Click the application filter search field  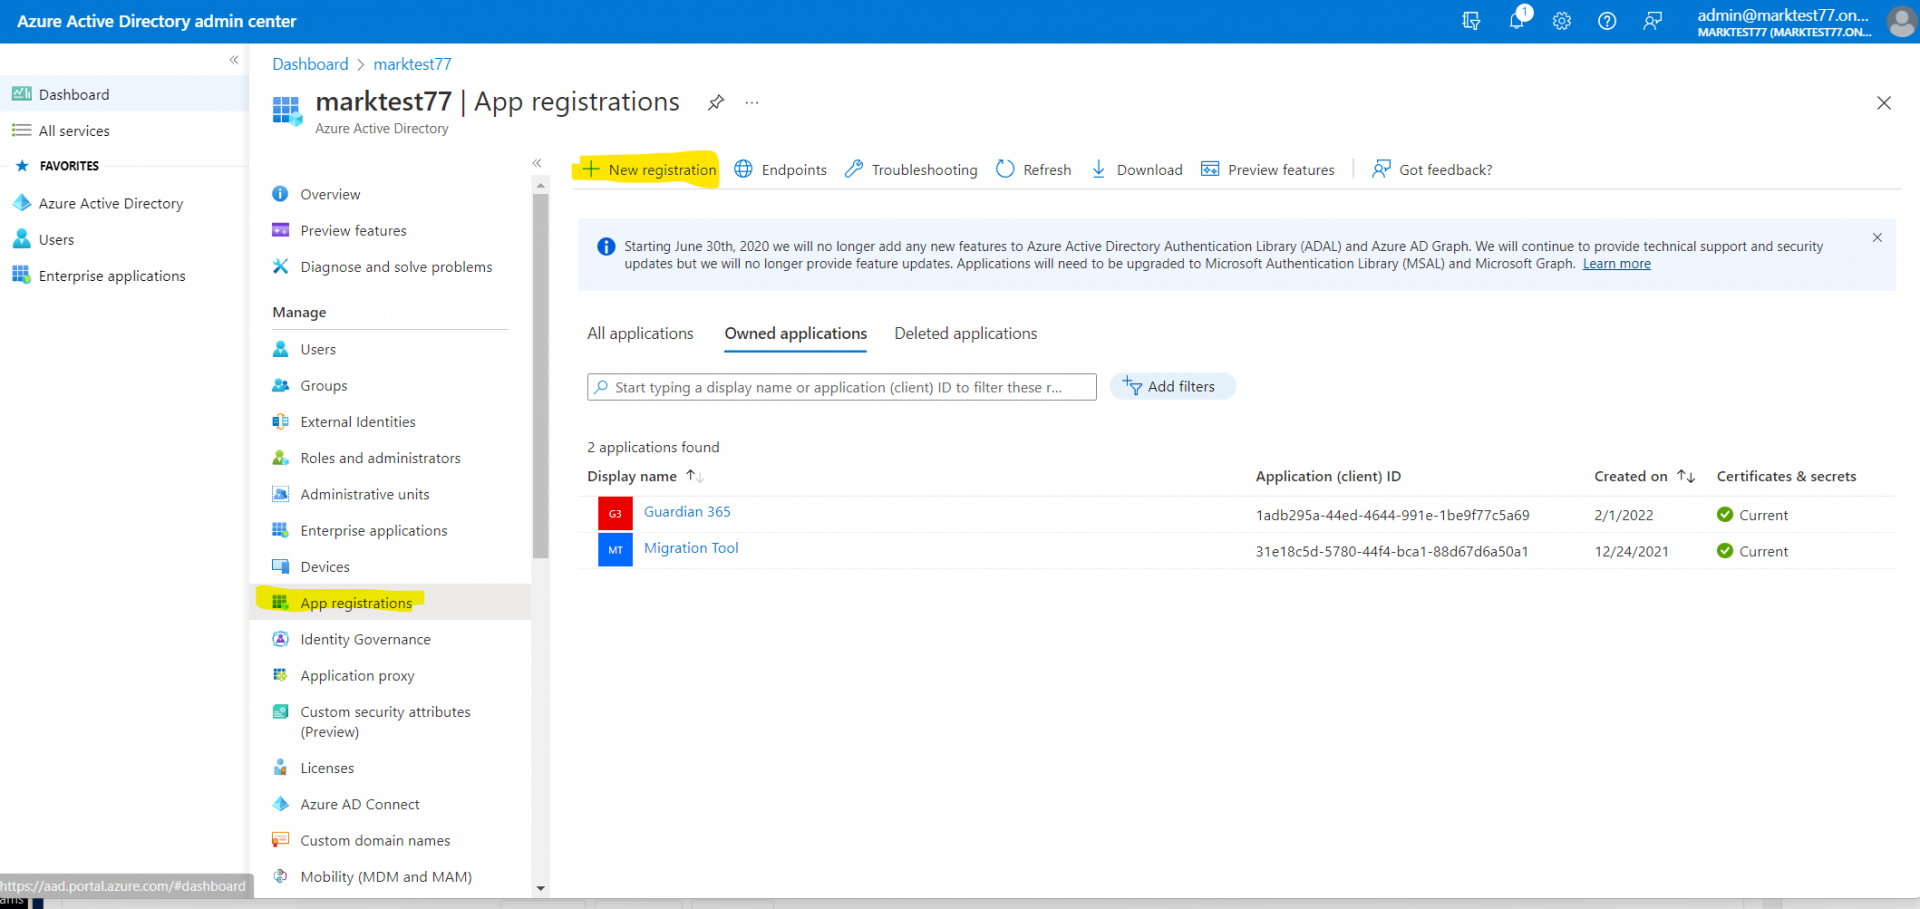tap(840, 387)
